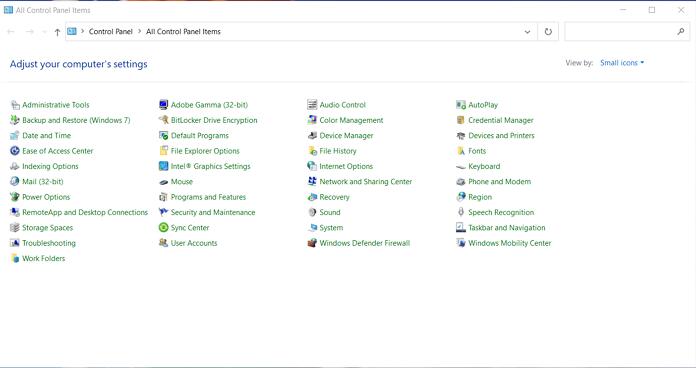Click the Credential Manager icon

461,120
